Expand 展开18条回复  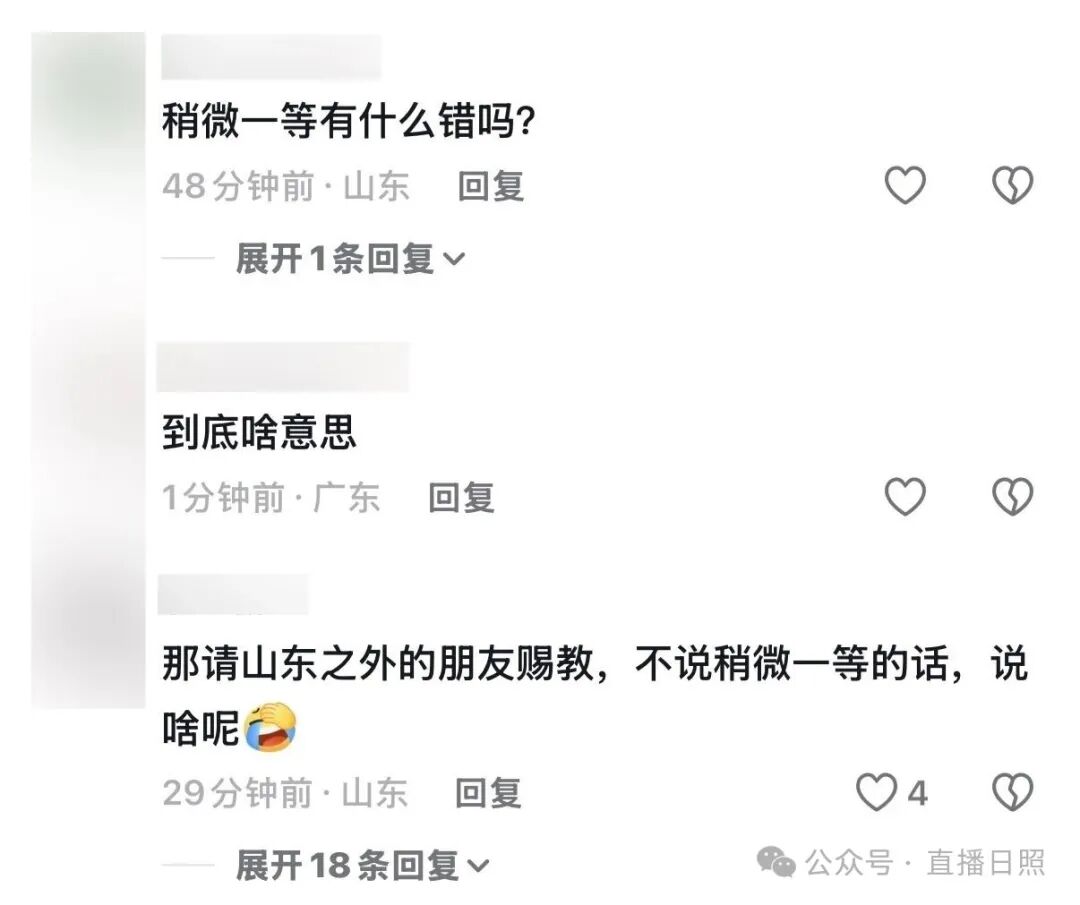pos(362,865)
